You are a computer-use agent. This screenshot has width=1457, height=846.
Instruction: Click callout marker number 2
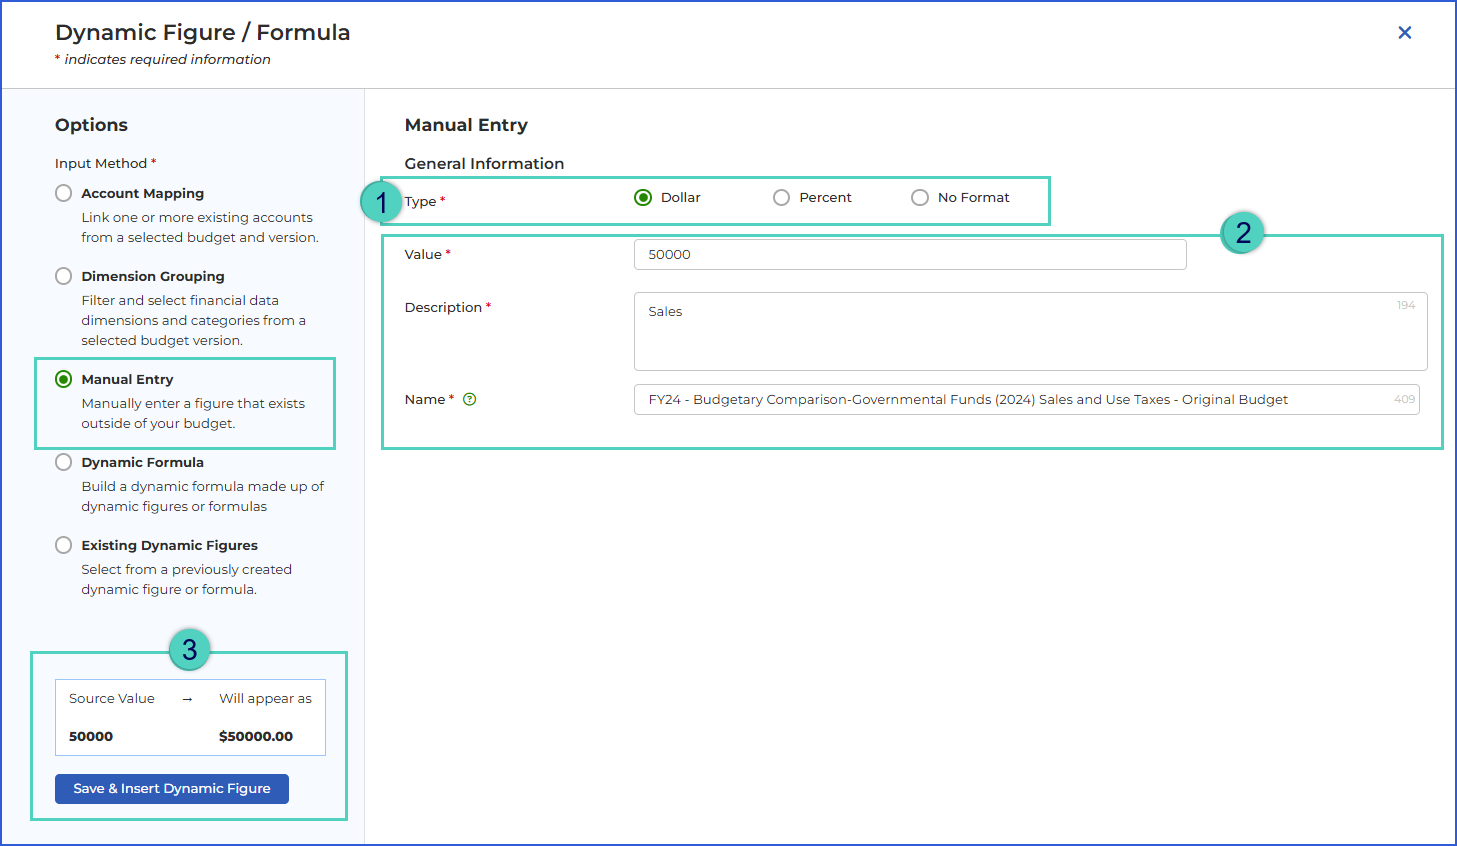(1243, 233)
